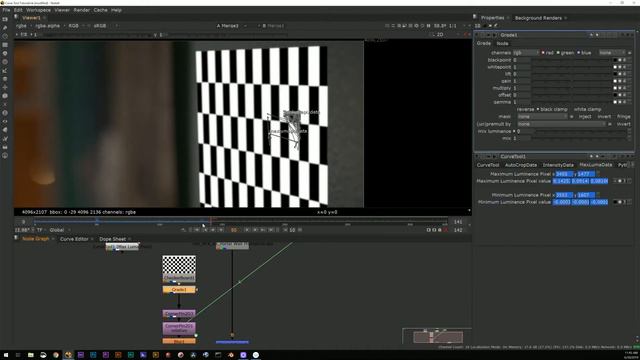This screenshot has width=640, height=360.
Task: Open the Node tab in Grade1 panel
Action: pyautogui.click(x=502, y=43)
